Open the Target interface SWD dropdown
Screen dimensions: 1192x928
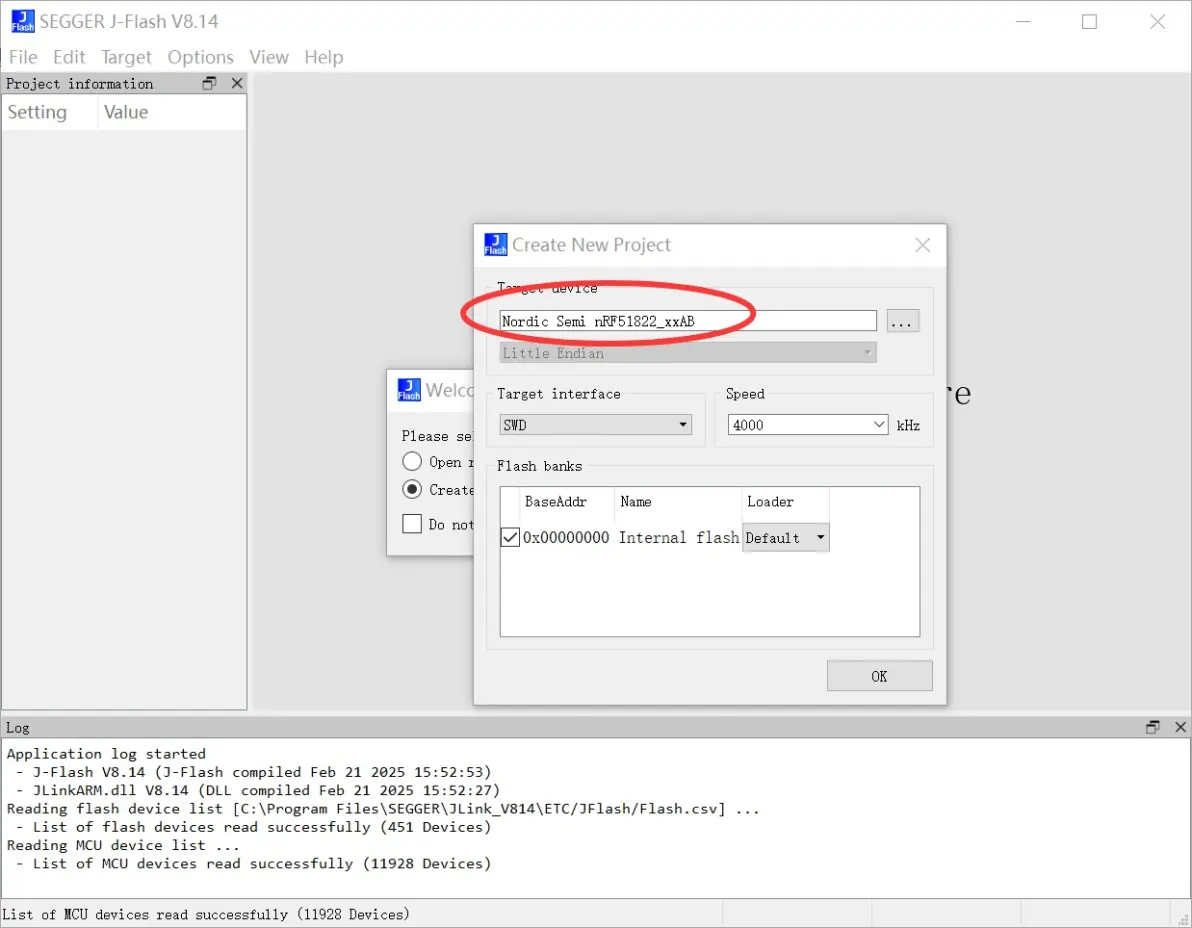(x=595, y=425)
